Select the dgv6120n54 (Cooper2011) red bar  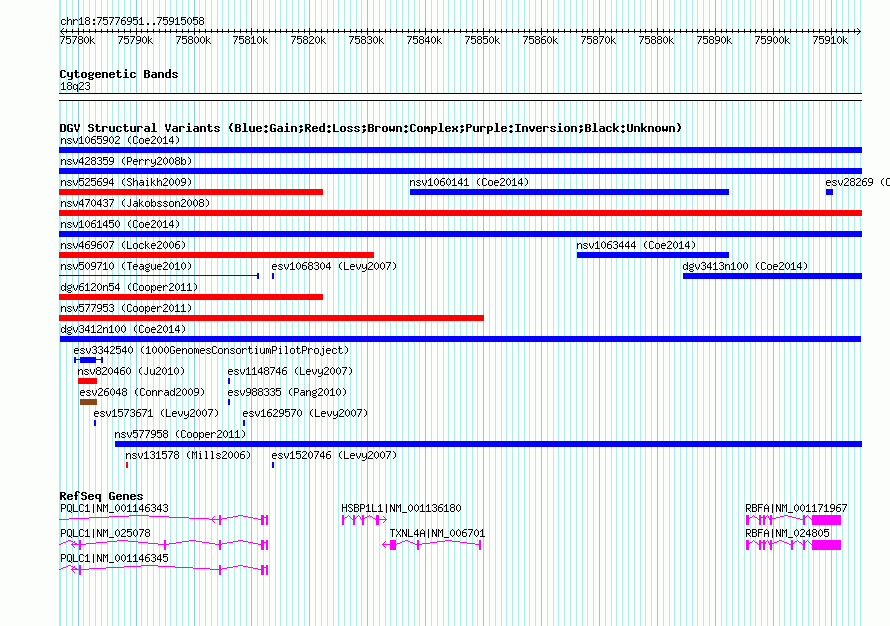191,297
